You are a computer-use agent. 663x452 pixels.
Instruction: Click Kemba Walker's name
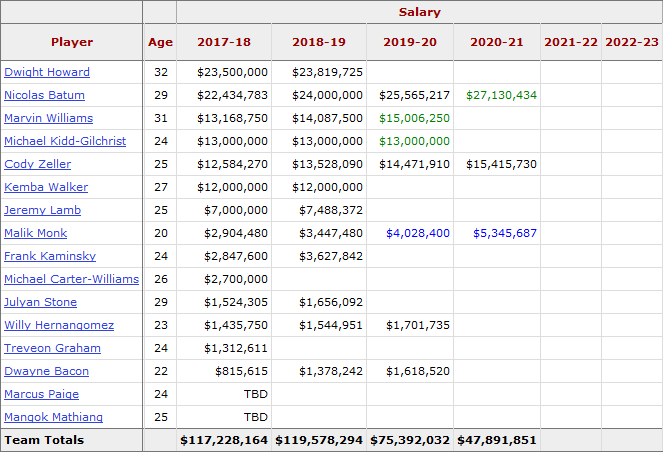pyautogui.click(x=46, y=187)
